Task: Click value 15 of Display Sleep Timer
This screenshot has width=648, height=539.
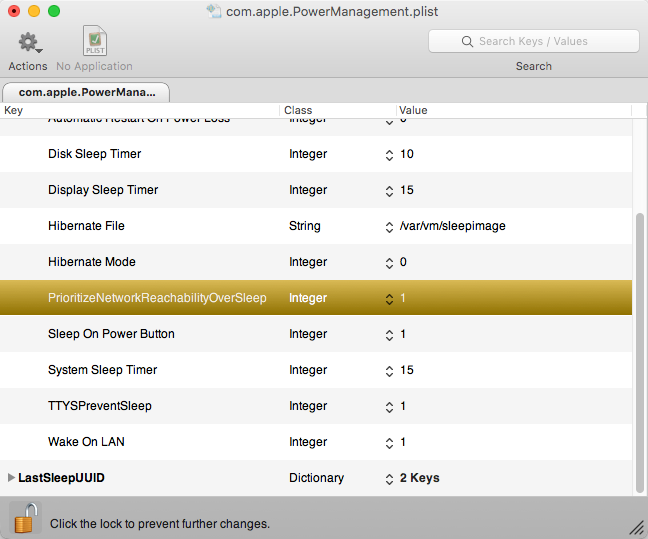Action: point(407,190)
